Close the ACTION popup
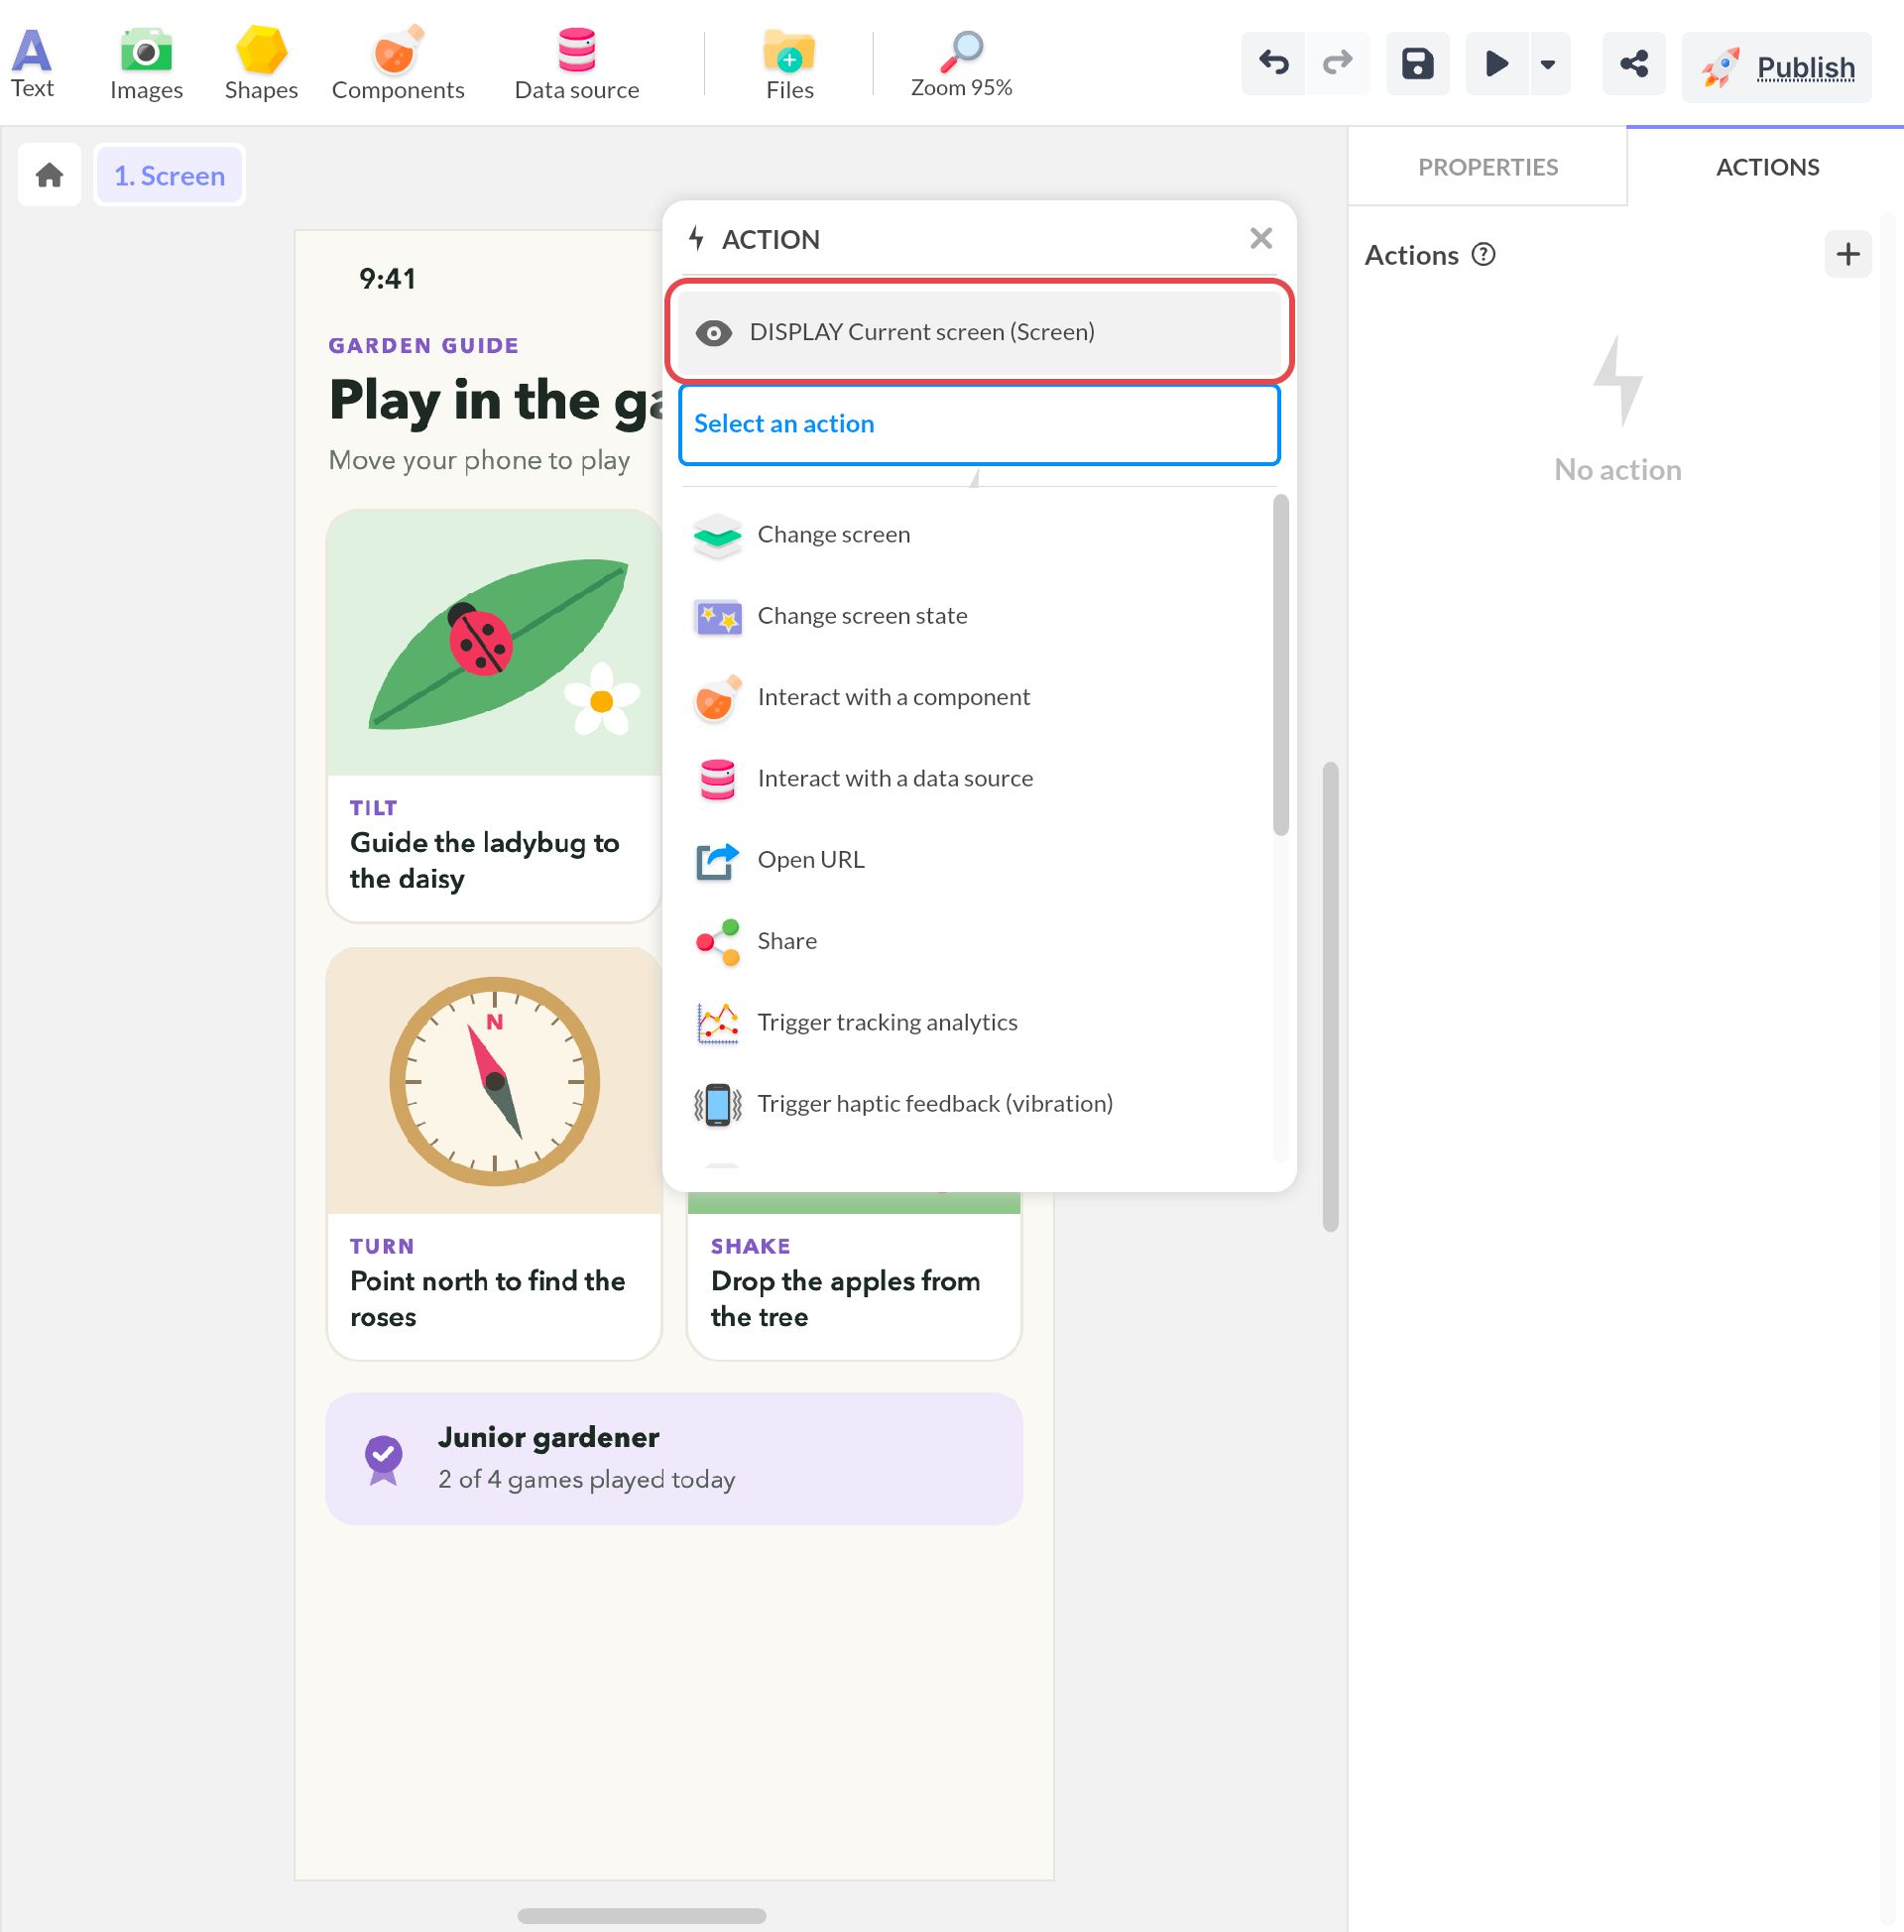The width and height of the screenshot is (1904, 1932). (1260, 238)
